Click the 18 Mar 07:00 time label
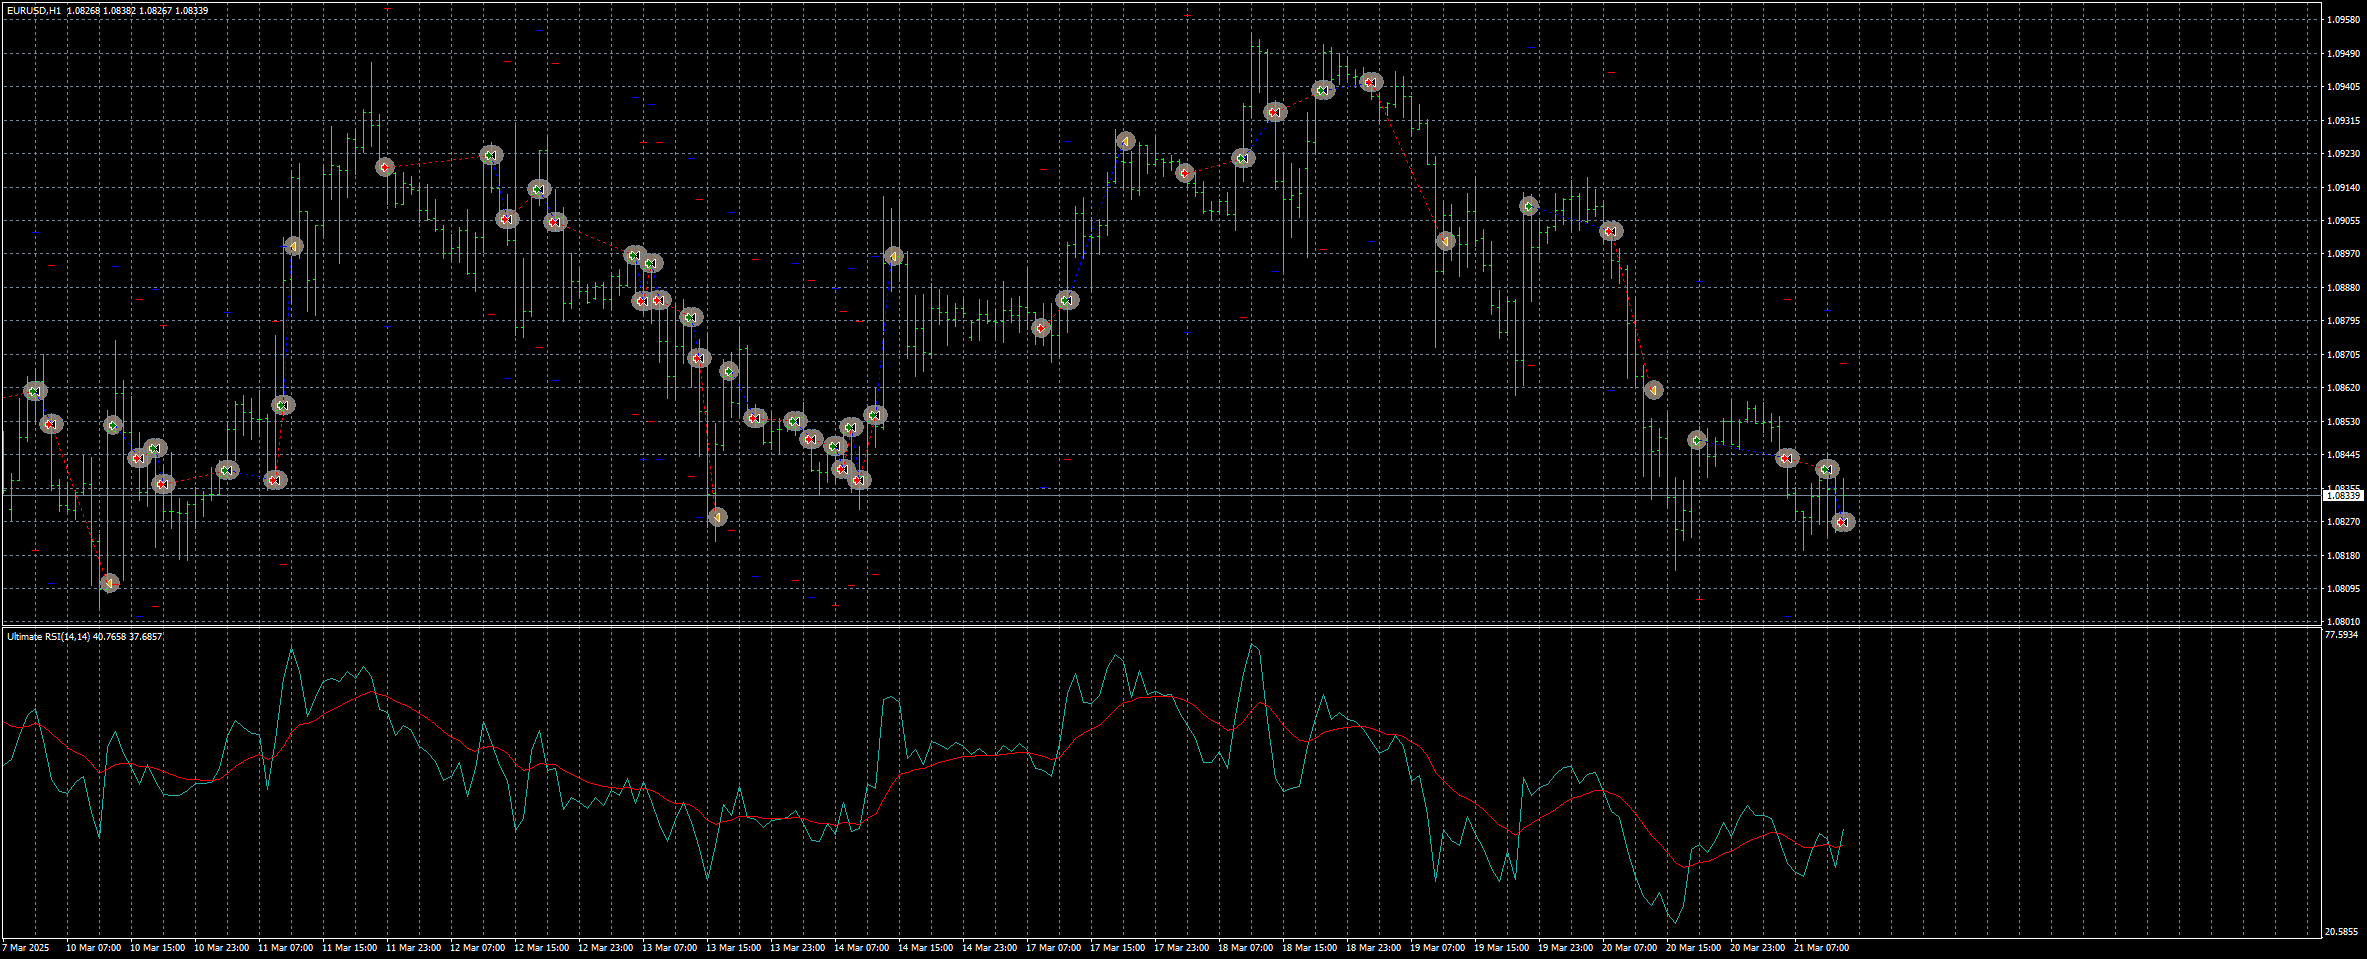Screen dimensions: 2367x959 (x=1246, y=947)
